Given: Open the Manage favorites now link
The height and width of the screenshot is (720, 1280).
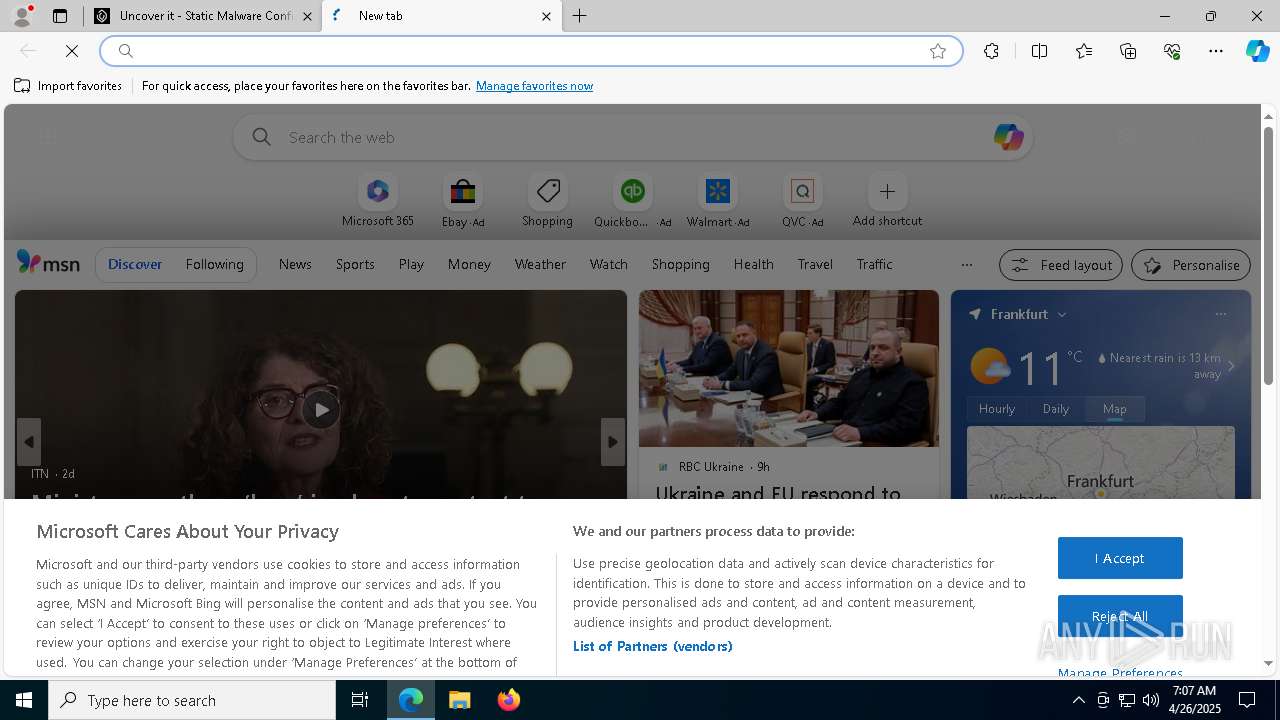Looking at the screenshot, I should (x=534, y=86).
